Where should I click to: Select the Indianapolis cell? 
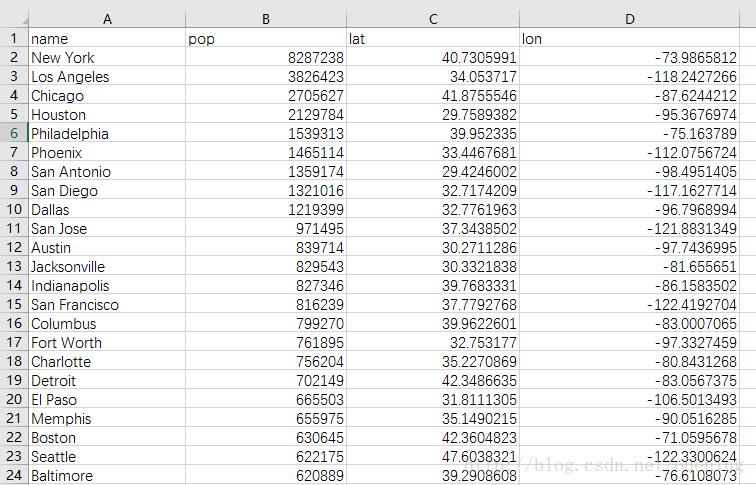pos(107,285)
